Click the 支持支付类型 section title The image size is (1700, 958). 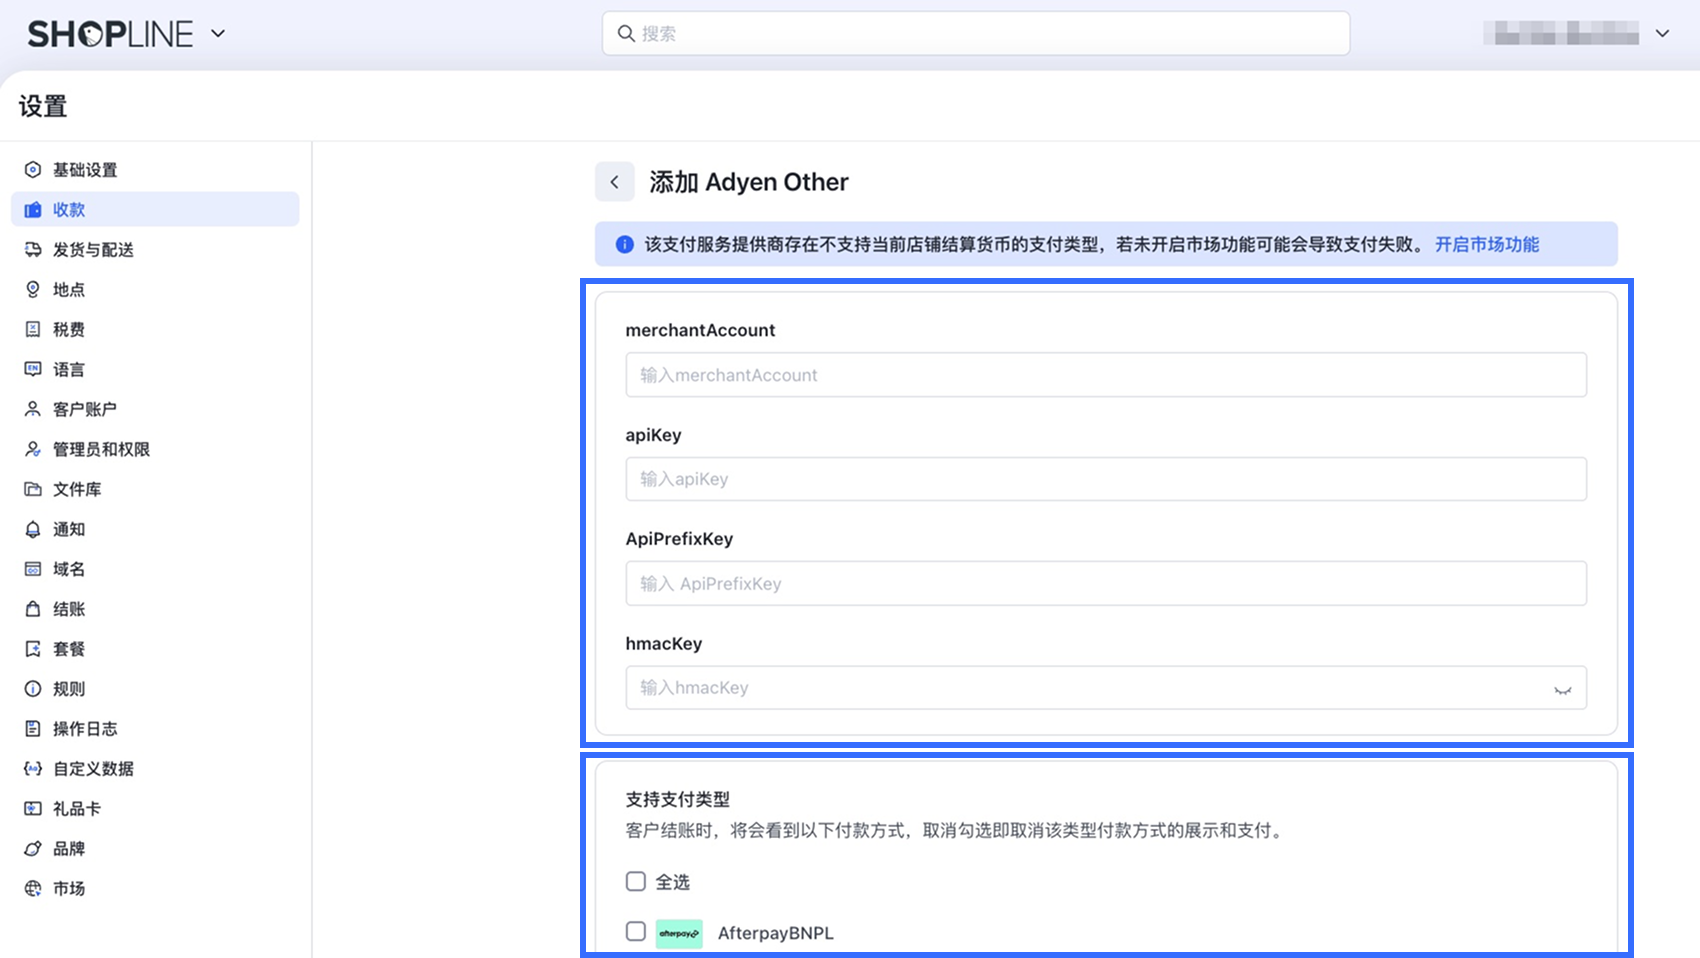(x=678, y=800)
